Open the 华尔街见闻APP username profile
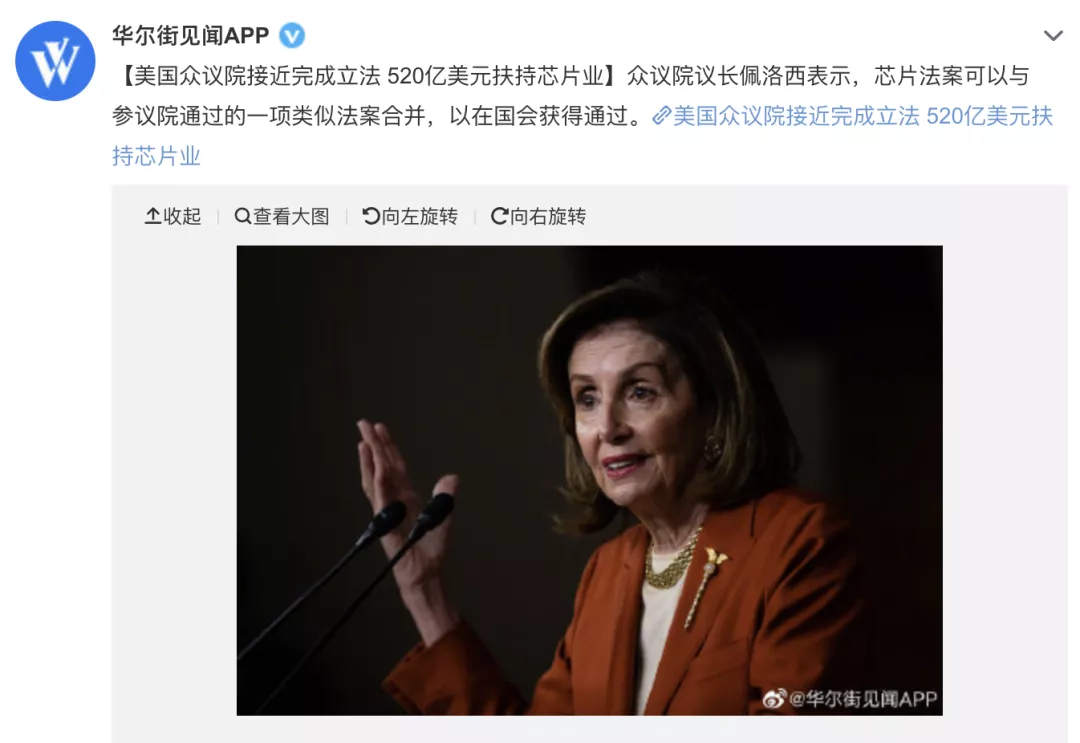Viewport: 1080px width, 743px height. coord(191,35)
